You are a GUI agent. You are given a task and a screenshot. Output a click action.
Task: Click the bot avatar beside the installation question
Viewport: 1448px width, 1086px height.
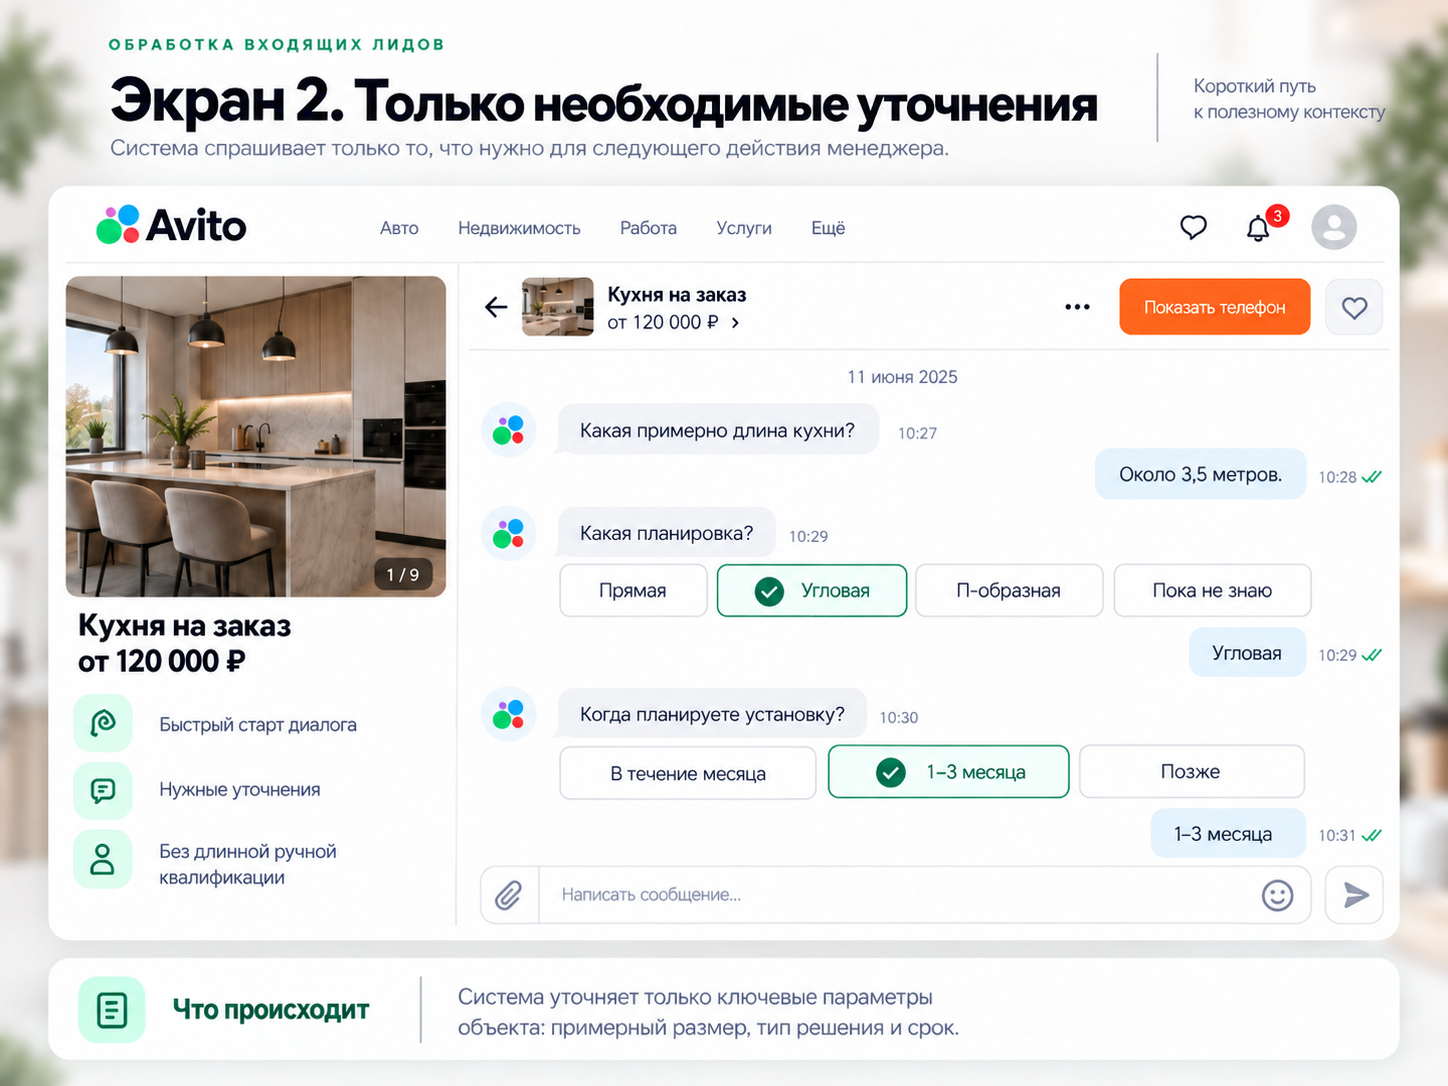(509, 714)
